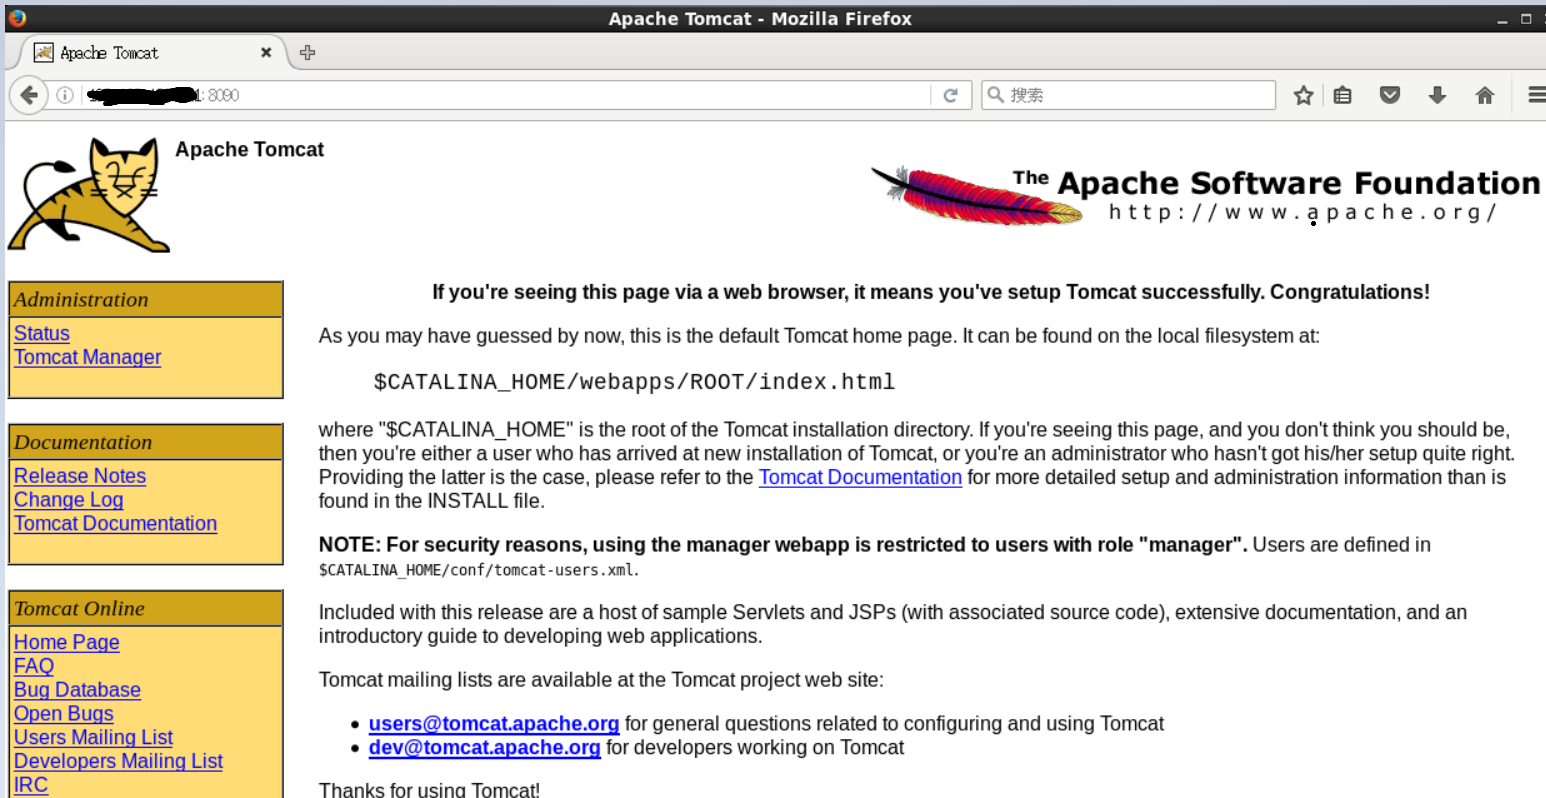This screenshot has width=1546, height=798.
Task: Click the Congratulations bold message line
Action: (931, 292)
